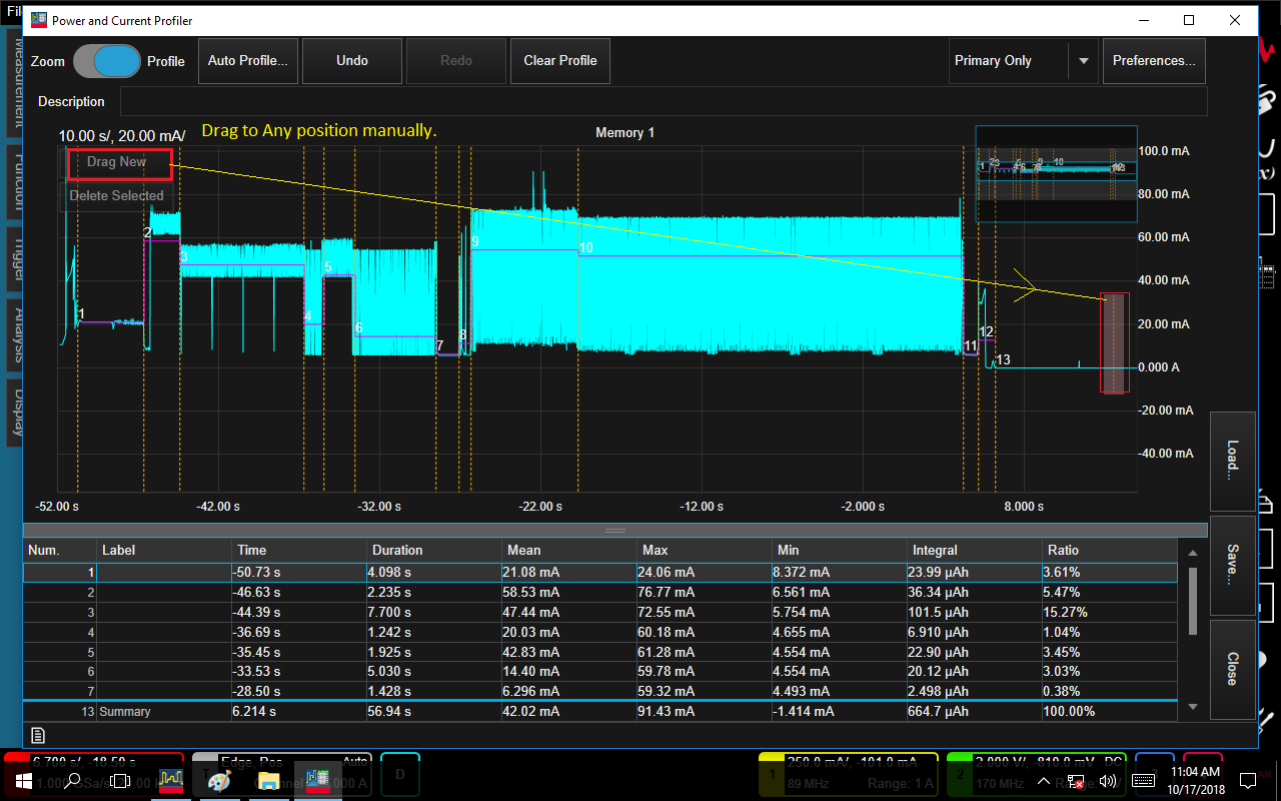Open Paint from the taskbar
The height and width of the screenshot is (801, 1281).
[x=219, y=780]
